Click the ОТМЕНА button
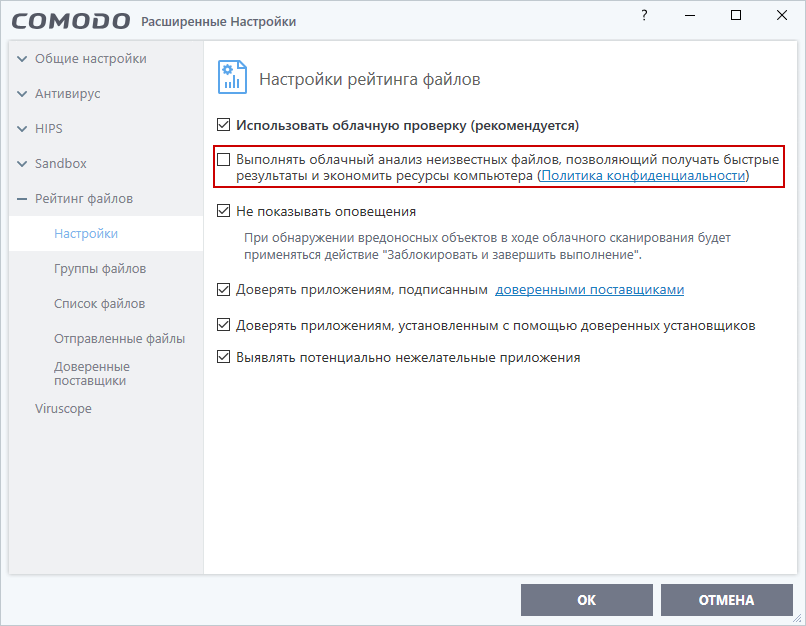806x626 pixels. pyautogui.click(x=726, y=600)
